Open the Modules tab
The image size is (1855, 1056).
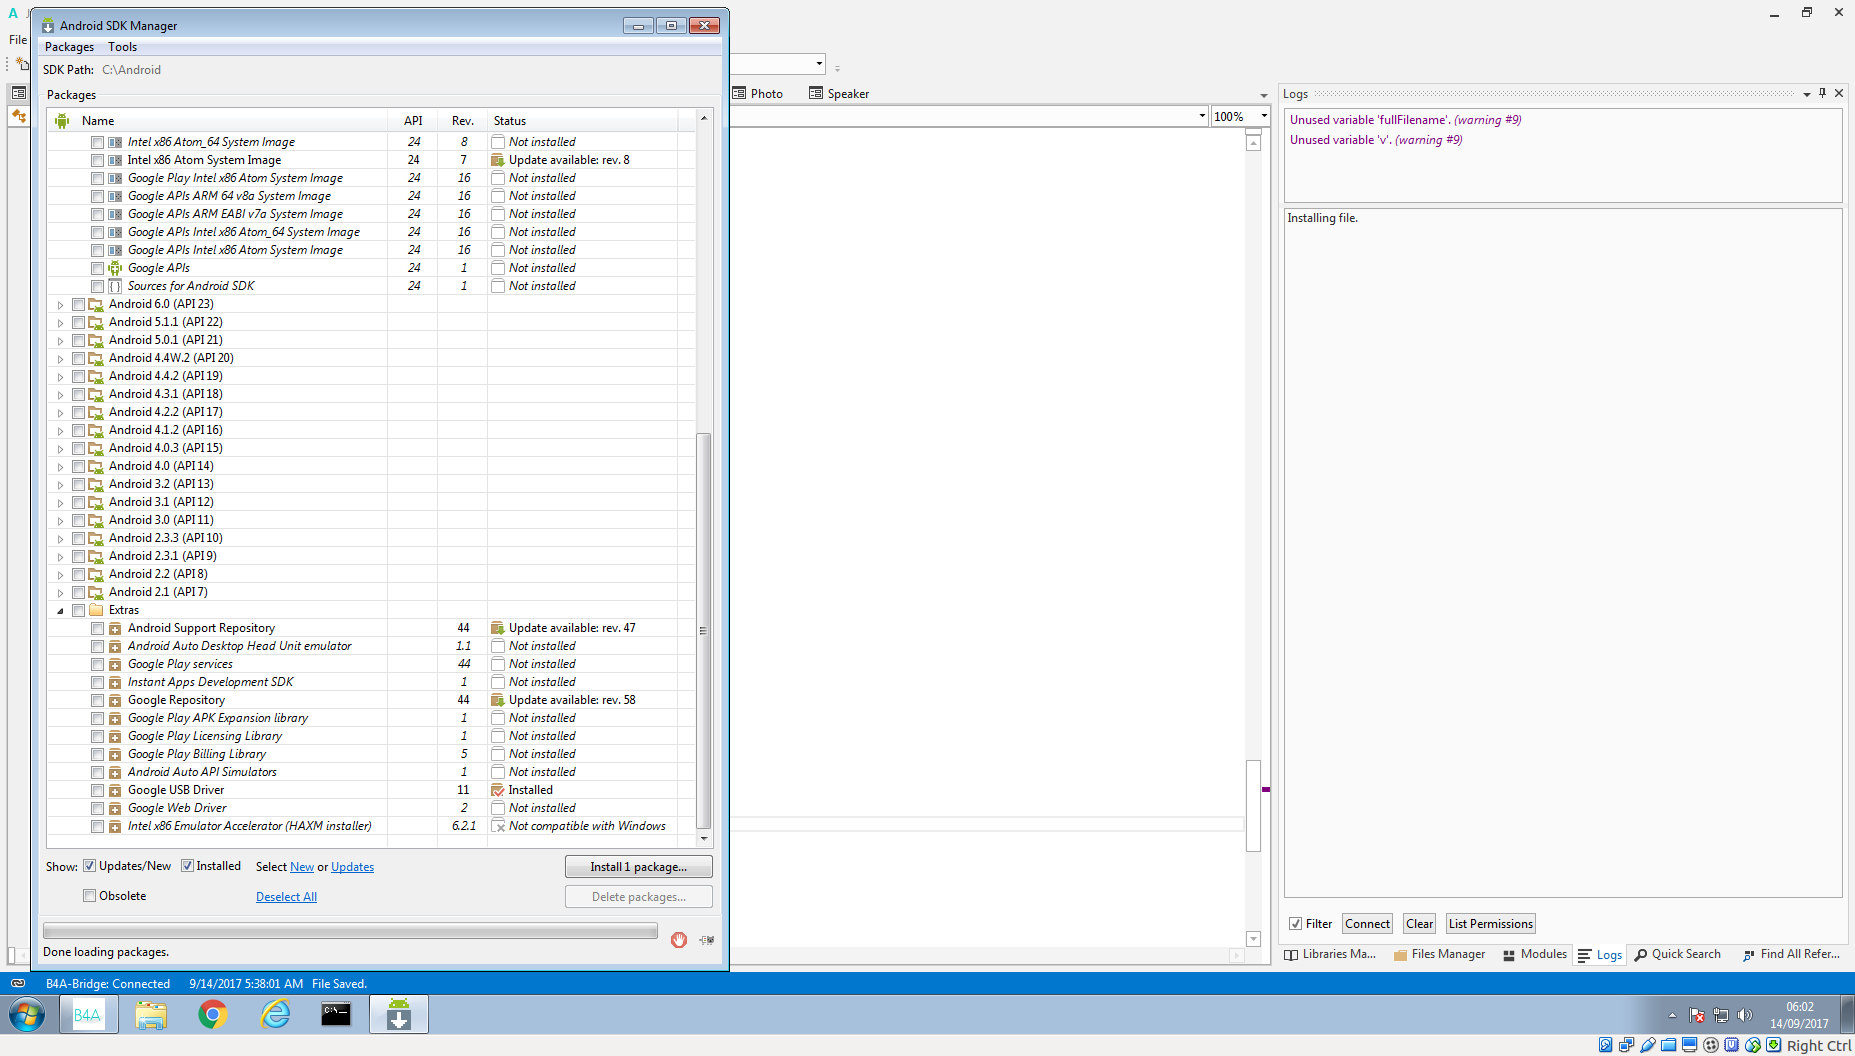1535,954
